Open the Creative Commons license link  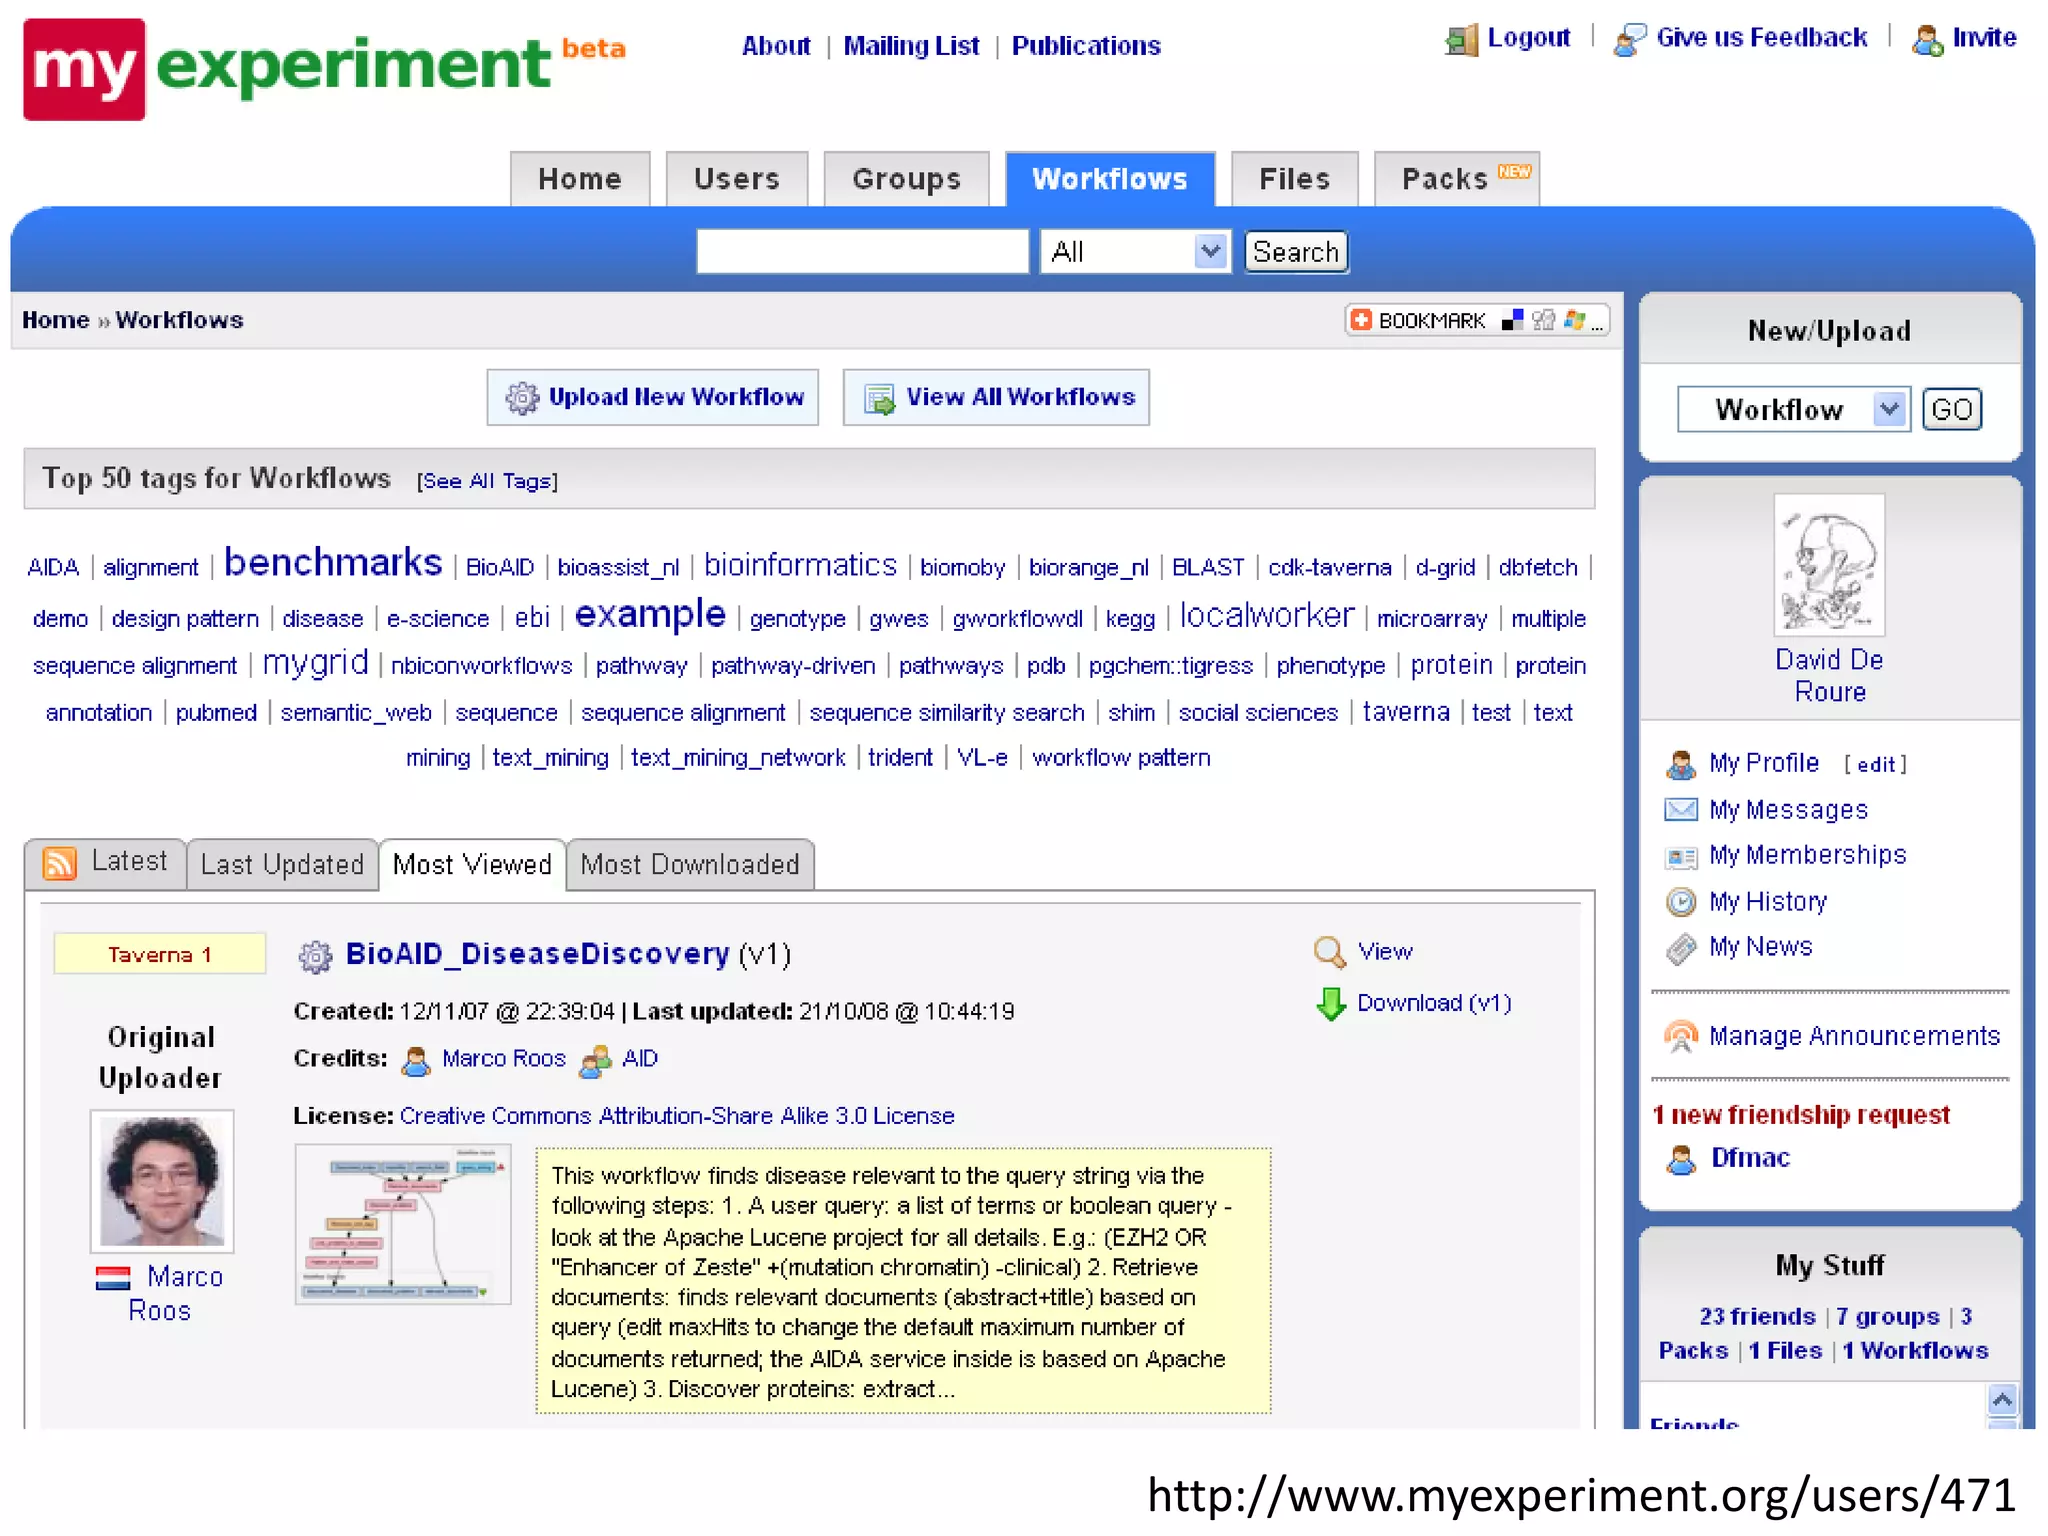677,1116
